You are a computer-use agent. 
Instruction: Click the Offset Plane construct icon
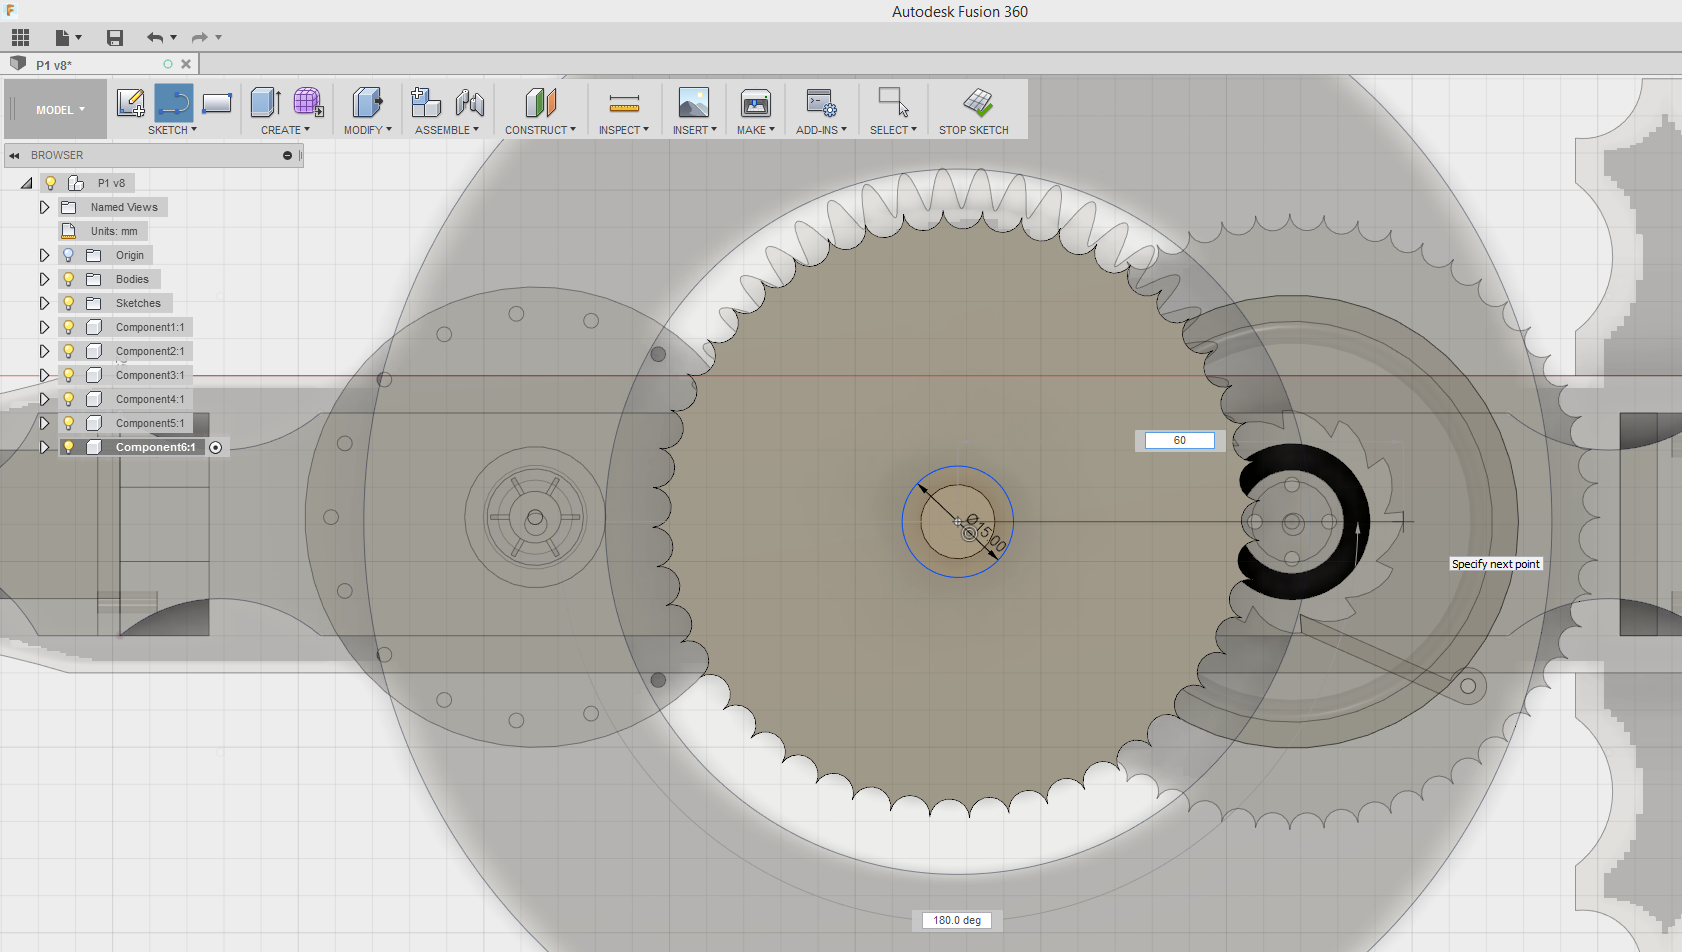540,102
